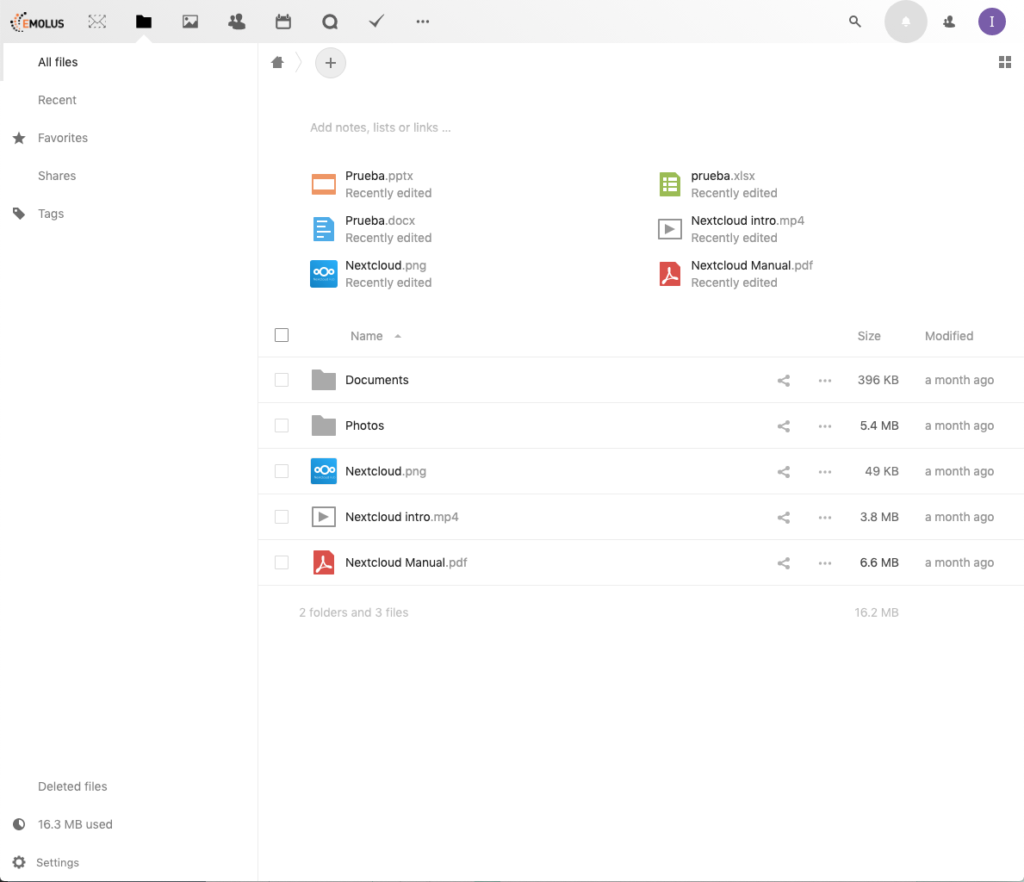Expand more apps in the top bar

coord(423,22)
